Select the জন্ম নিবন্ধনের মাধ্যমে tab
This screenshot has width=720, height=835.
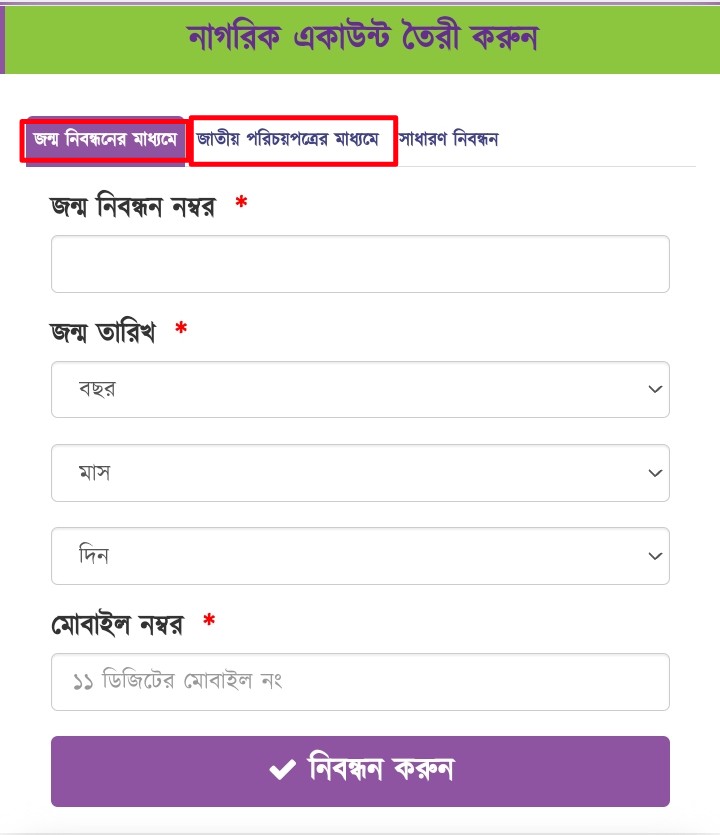pyautogui.click(x=105, y=140)
